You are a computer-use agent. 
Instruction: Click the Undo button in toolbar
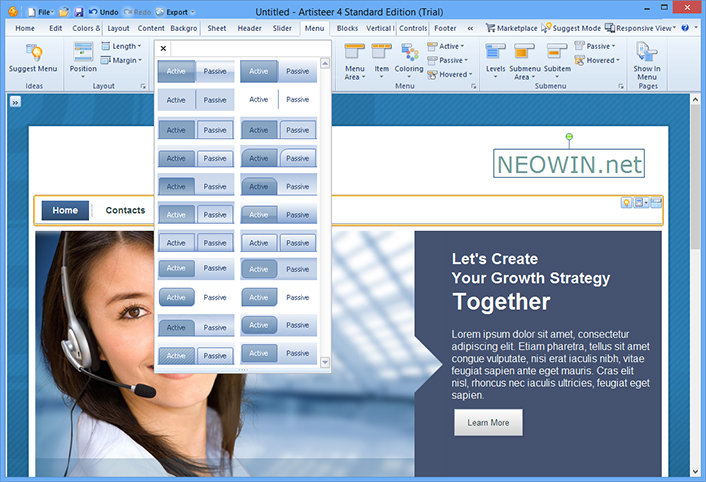pyautogui.click(x=104, y=12)
